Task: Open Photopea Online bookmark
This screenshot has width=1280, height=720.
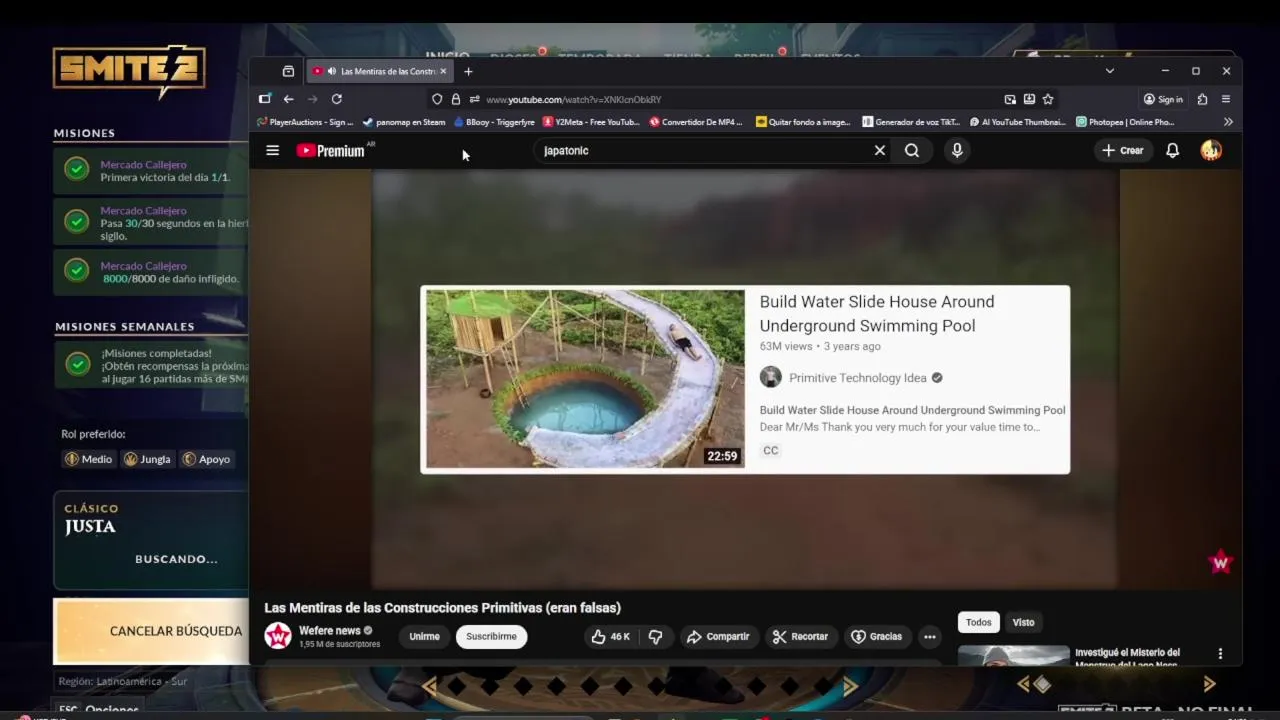Action: click(x=1125, y=122)
